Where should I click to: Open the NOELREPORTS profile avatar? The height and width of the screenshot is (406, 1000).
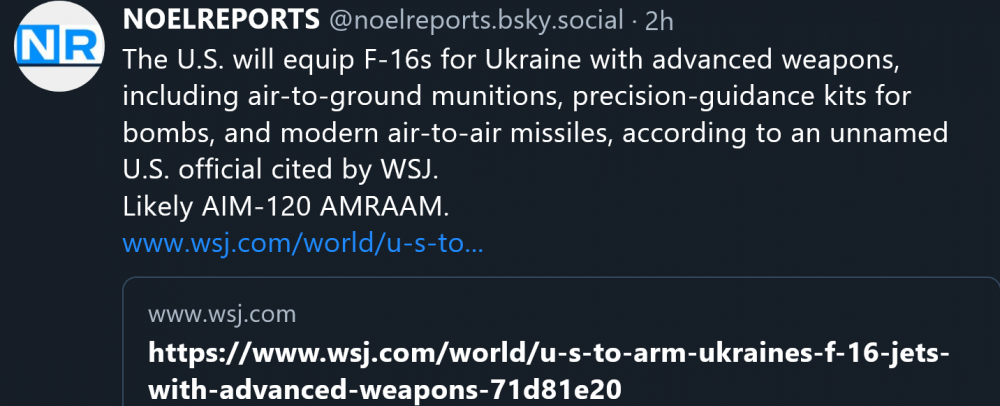pos(59,45)
